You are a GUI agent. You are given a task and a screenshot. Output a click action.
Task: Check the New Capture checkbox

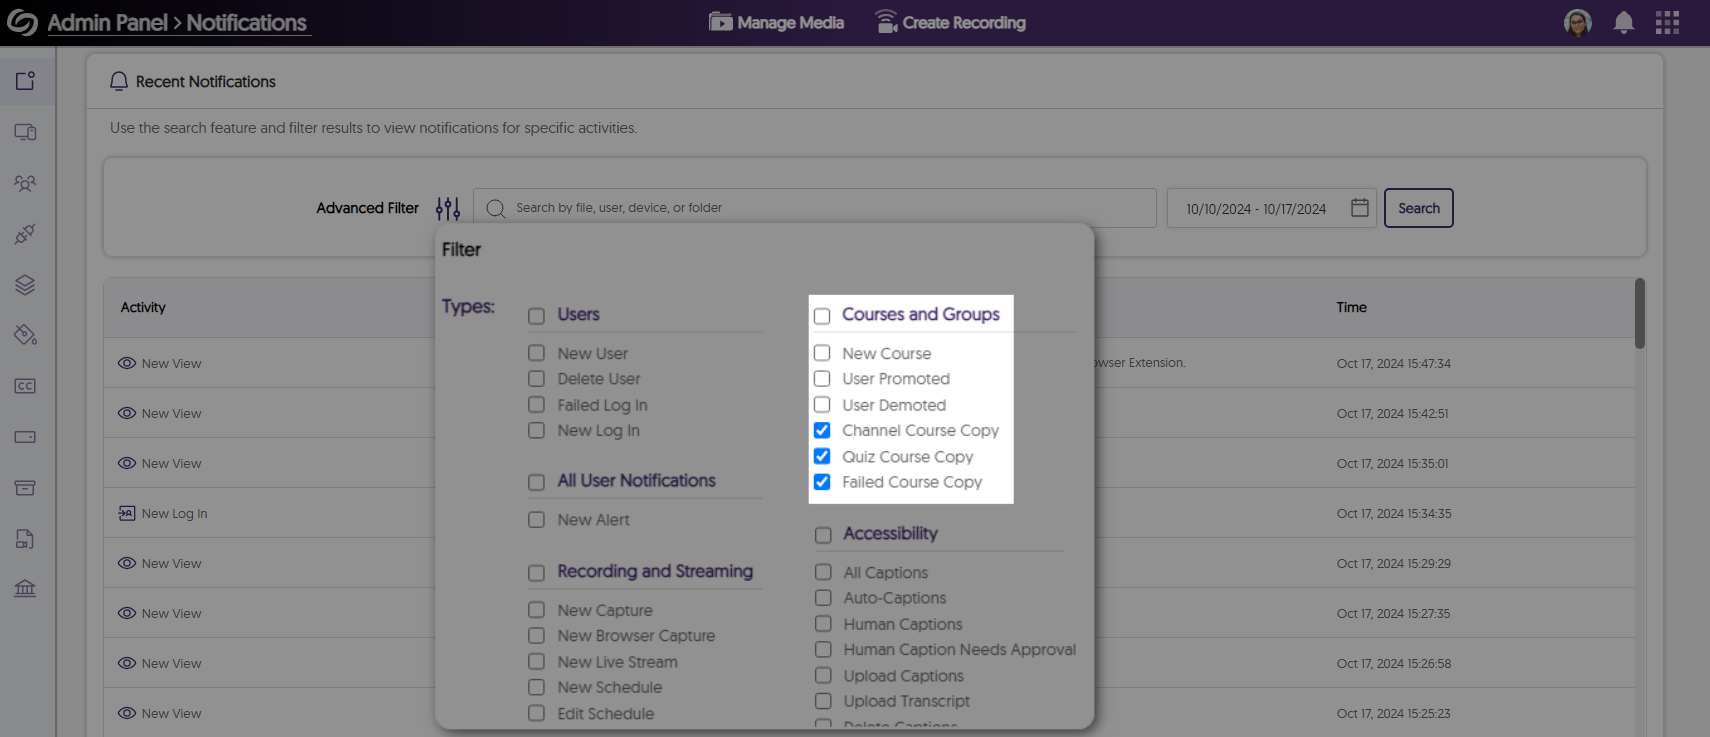point(537,610)
